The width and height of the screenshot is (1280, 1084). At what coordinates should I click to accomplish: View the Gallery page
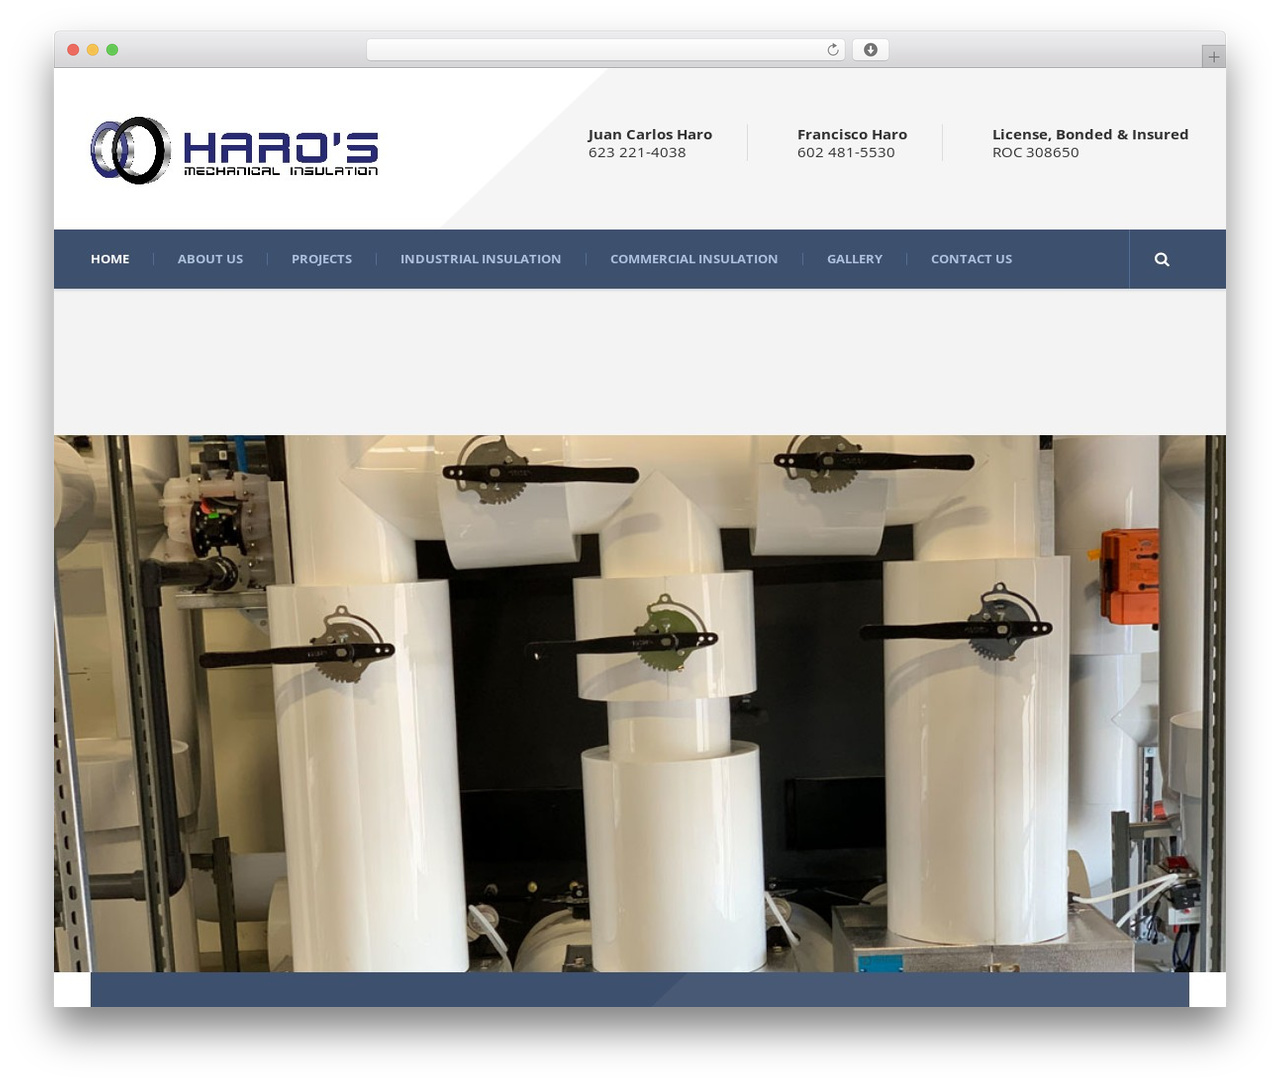coord(855,259)
